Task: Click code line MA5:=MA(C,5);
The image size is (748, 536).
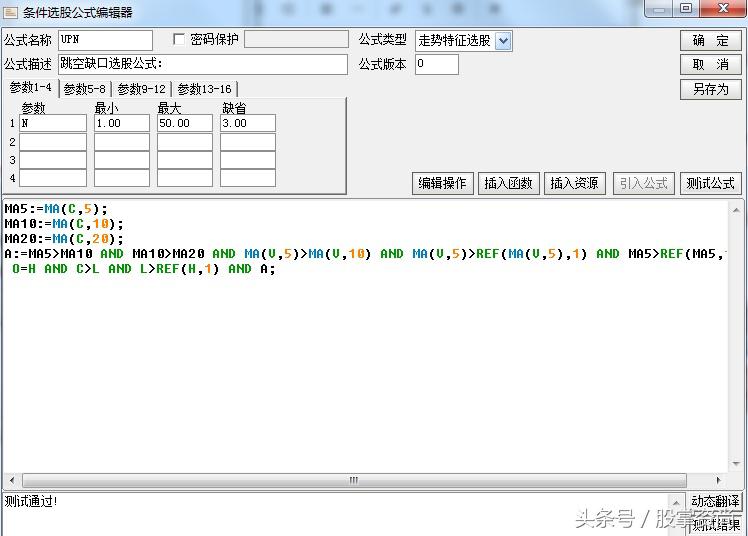Action: pos(56,208)
